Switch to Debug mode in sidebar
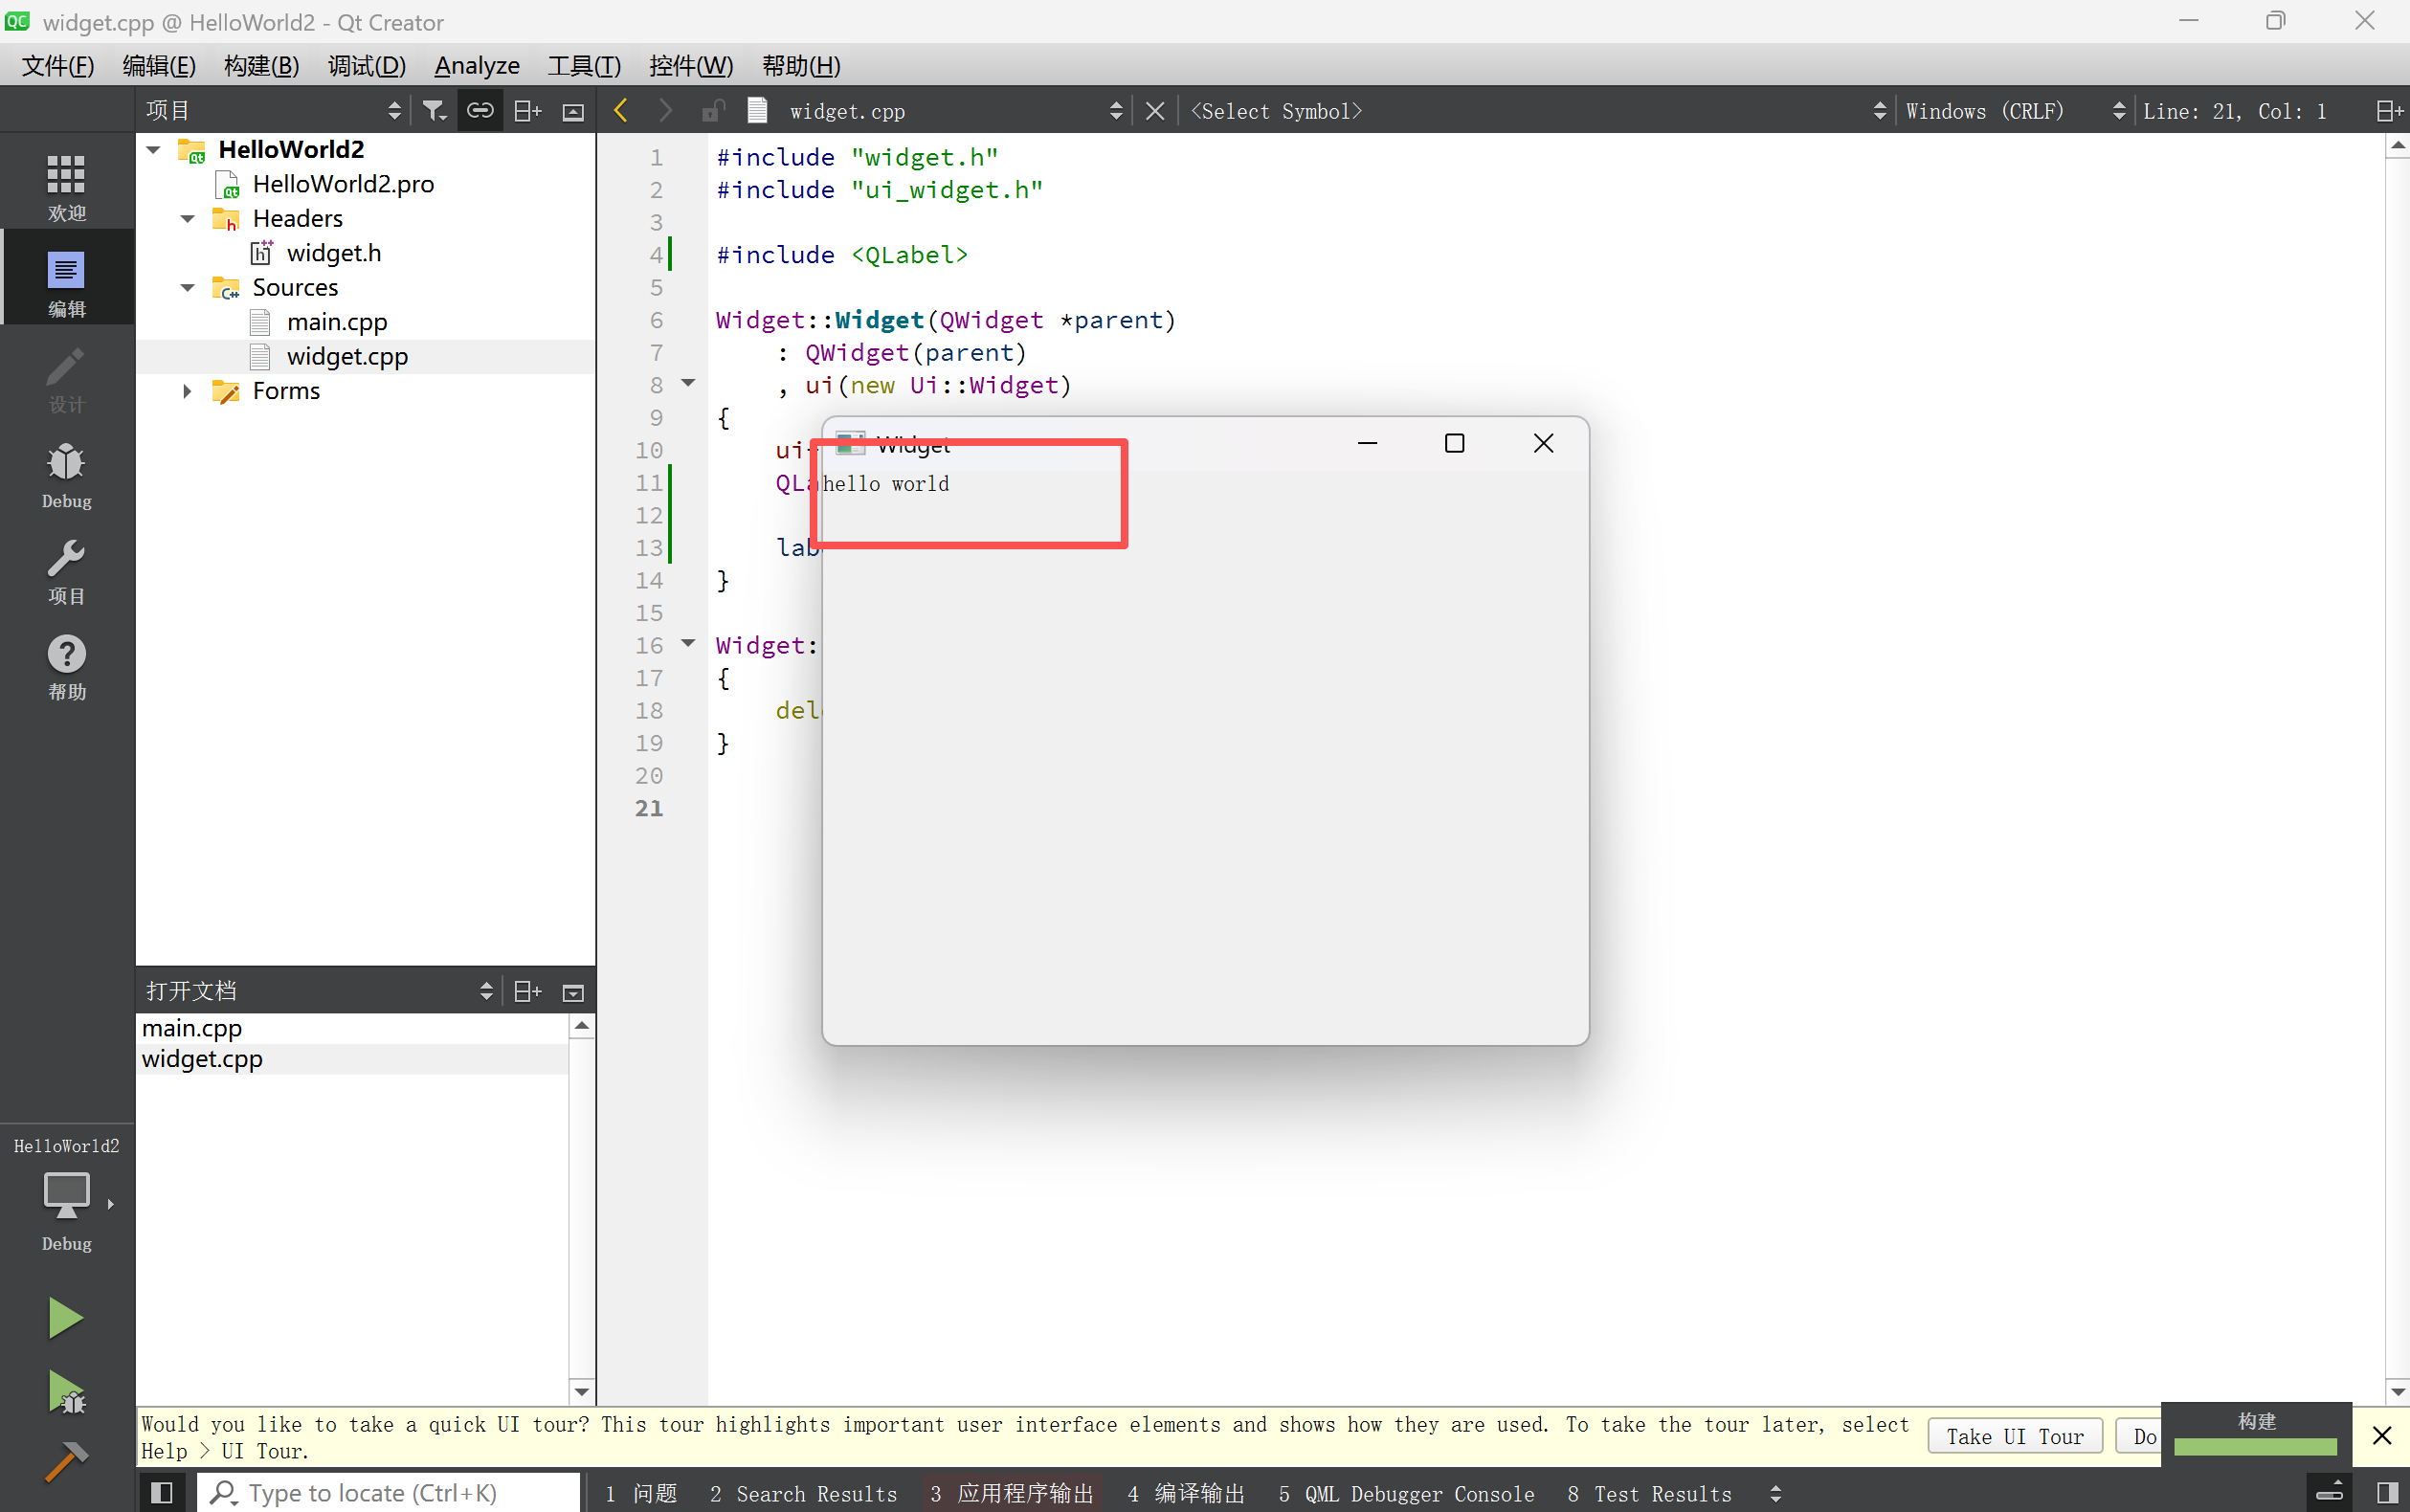The height and width of the screenshot is (1512, 2410). (66, 475)
